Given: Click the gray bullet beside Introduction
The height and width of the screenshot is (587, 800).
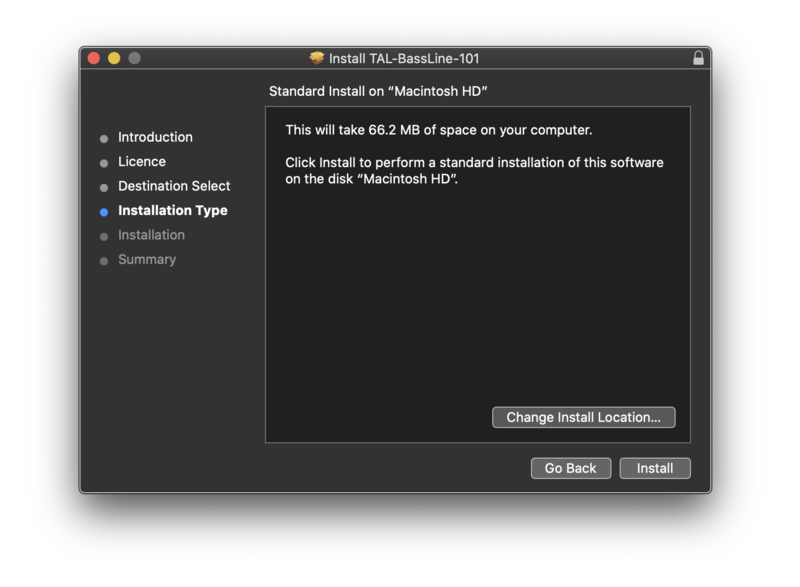Looking at the screenshot, I should click(x=104, y=138).
